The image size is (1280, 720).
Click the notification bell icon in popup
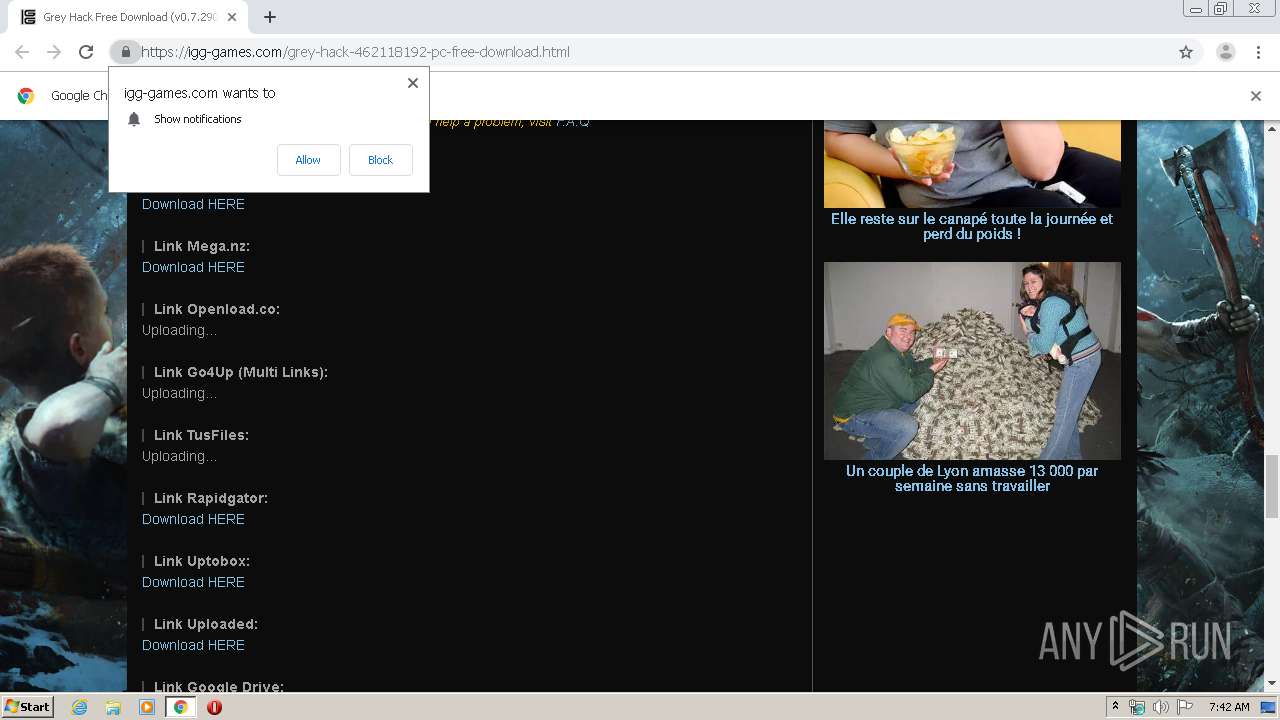134,119
